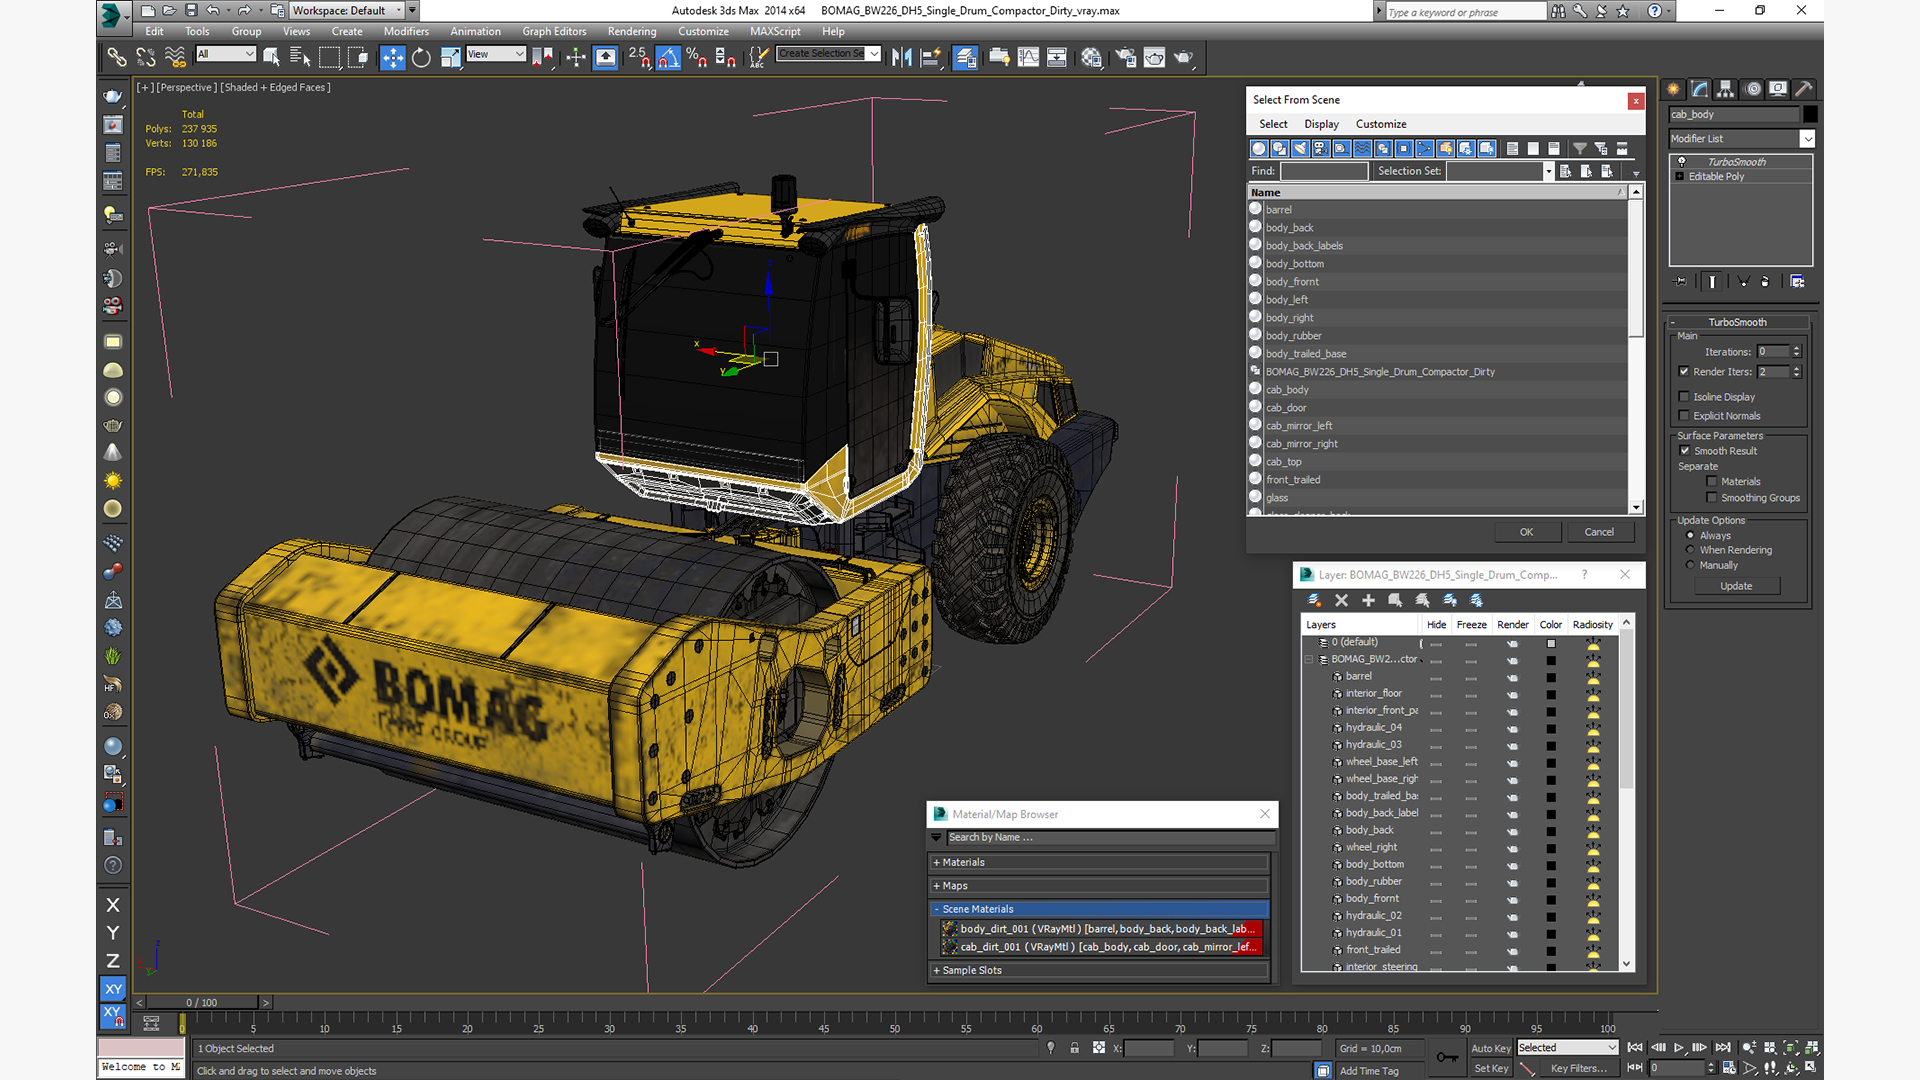Open Select by Name tool
This screenshot has width=1920, height=1080.
(x=299, y=57)
